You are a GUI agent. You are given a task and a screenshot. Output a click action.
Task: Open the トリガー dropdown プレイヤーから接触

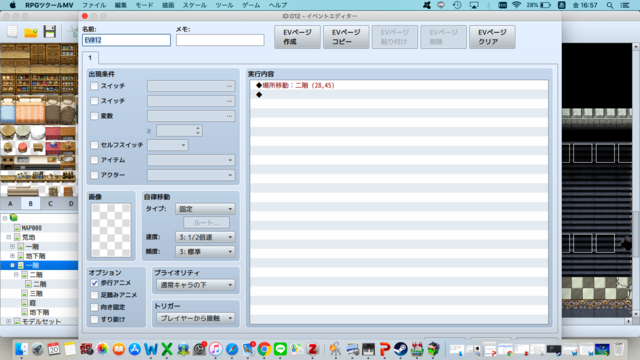pos(196,318)
